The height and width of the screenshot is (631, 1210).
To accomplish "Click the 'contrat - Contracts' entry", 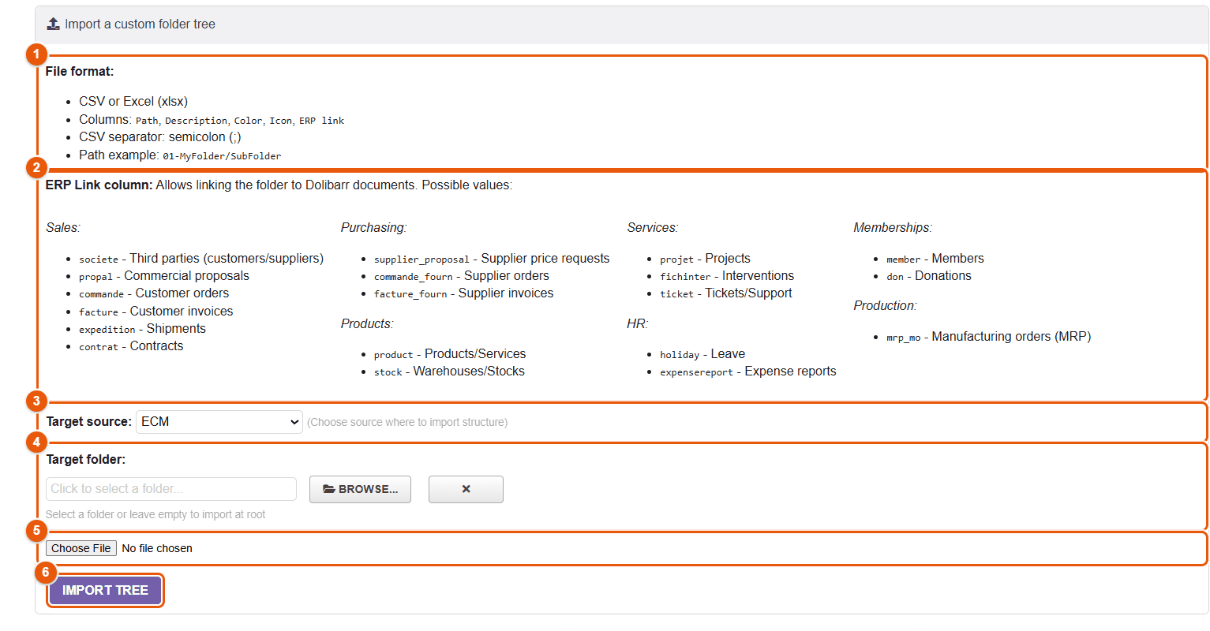I will pos(131,346).
